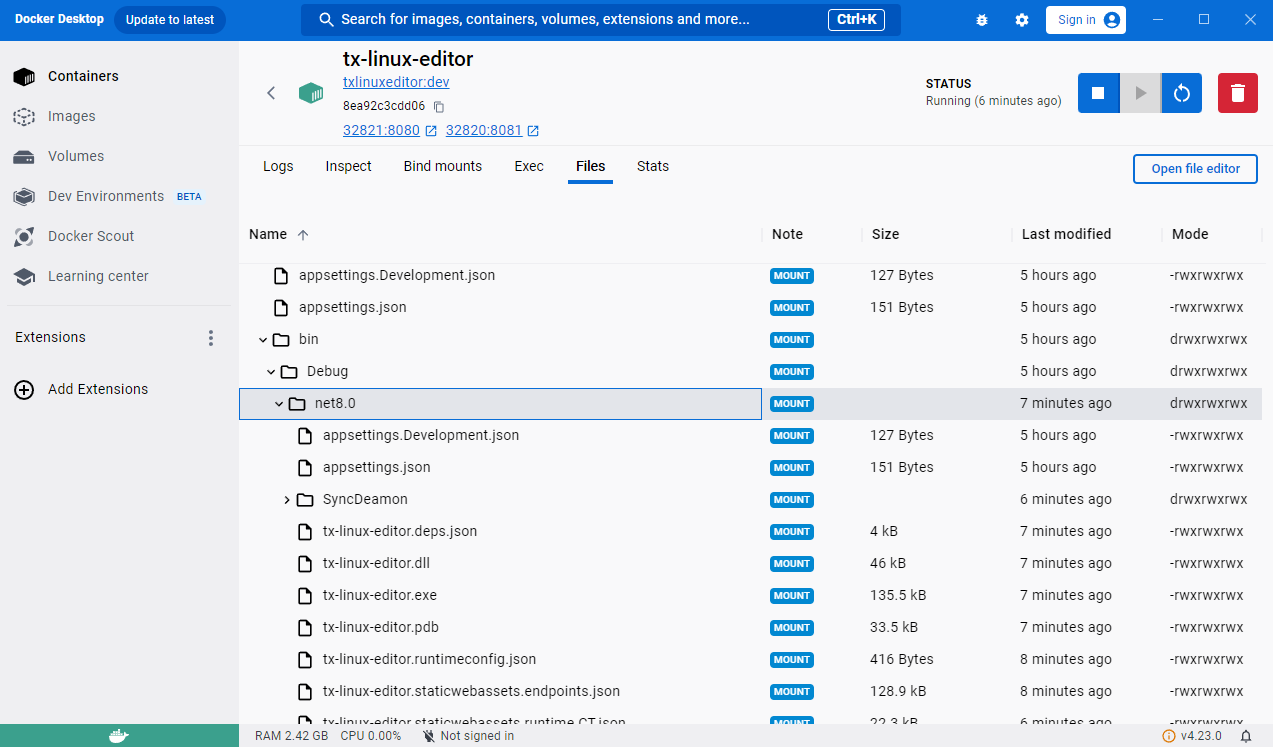
Task: Open the txlinuxeditor:dev image link
Action: click(x=396, y=82)
